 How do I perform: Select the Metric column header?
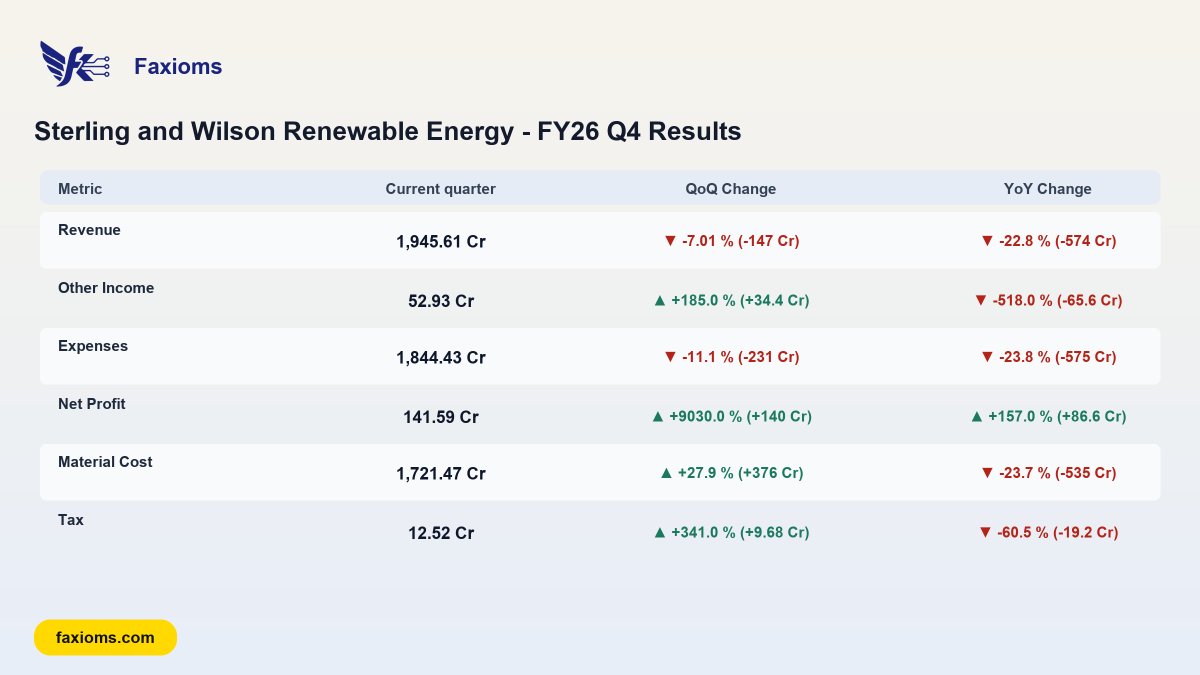[80, 189]
